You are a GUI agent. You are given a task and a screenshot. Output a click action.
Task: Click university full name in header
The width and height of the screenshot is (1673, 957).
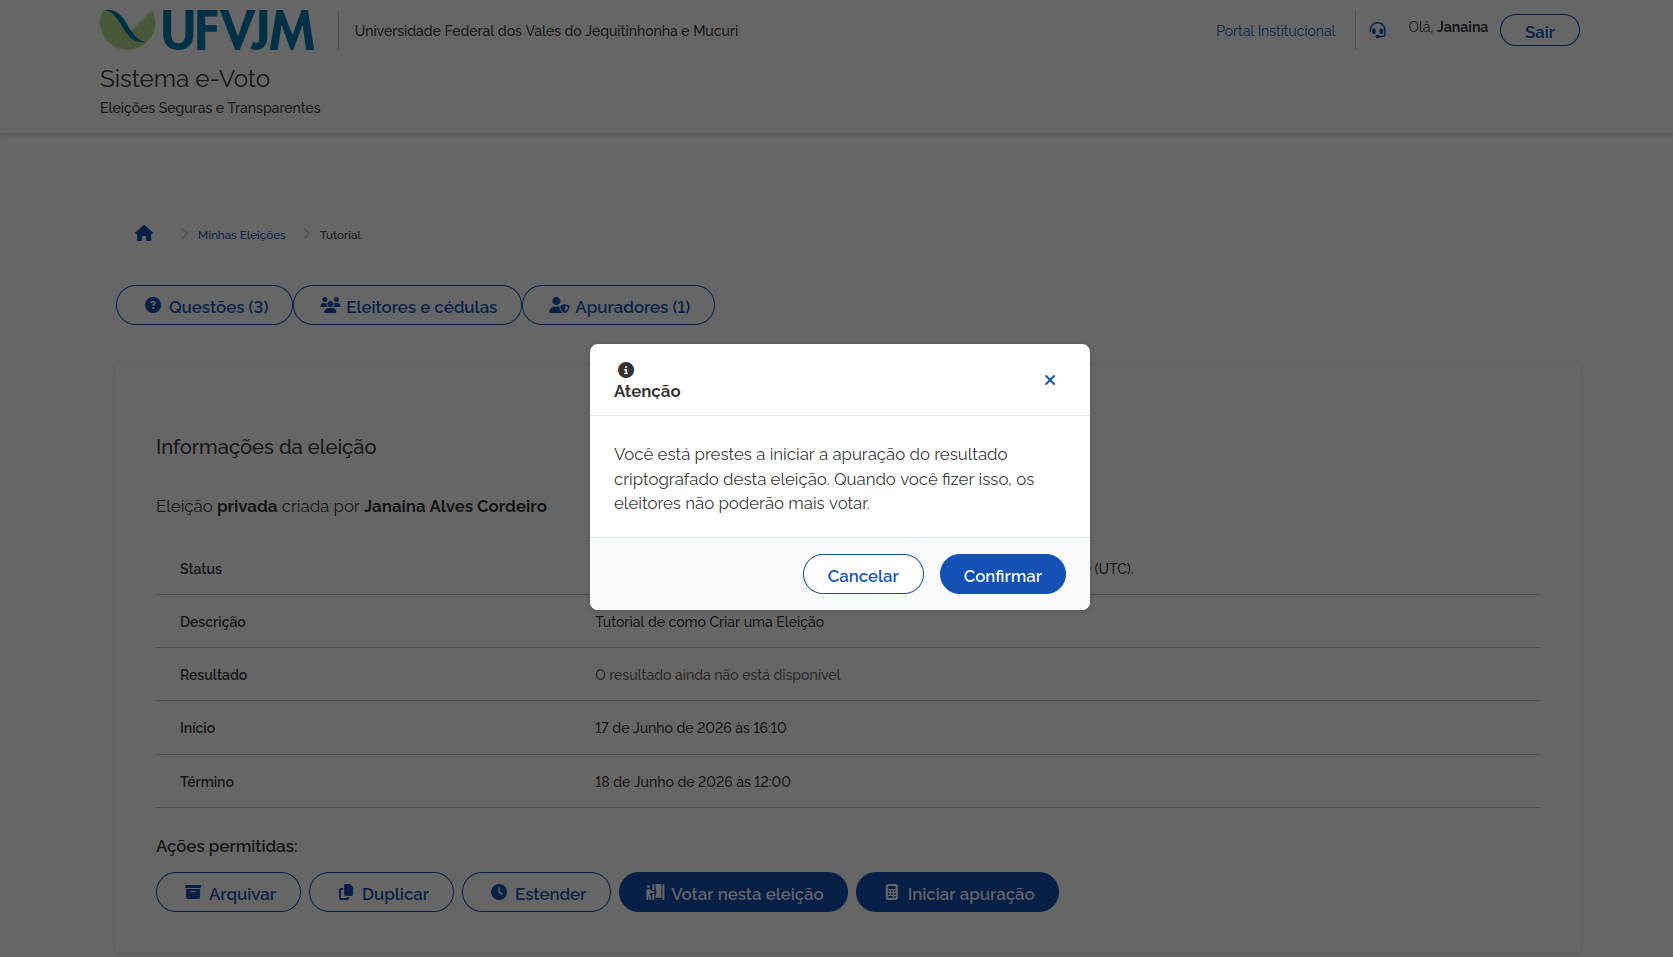click(546, 31)
